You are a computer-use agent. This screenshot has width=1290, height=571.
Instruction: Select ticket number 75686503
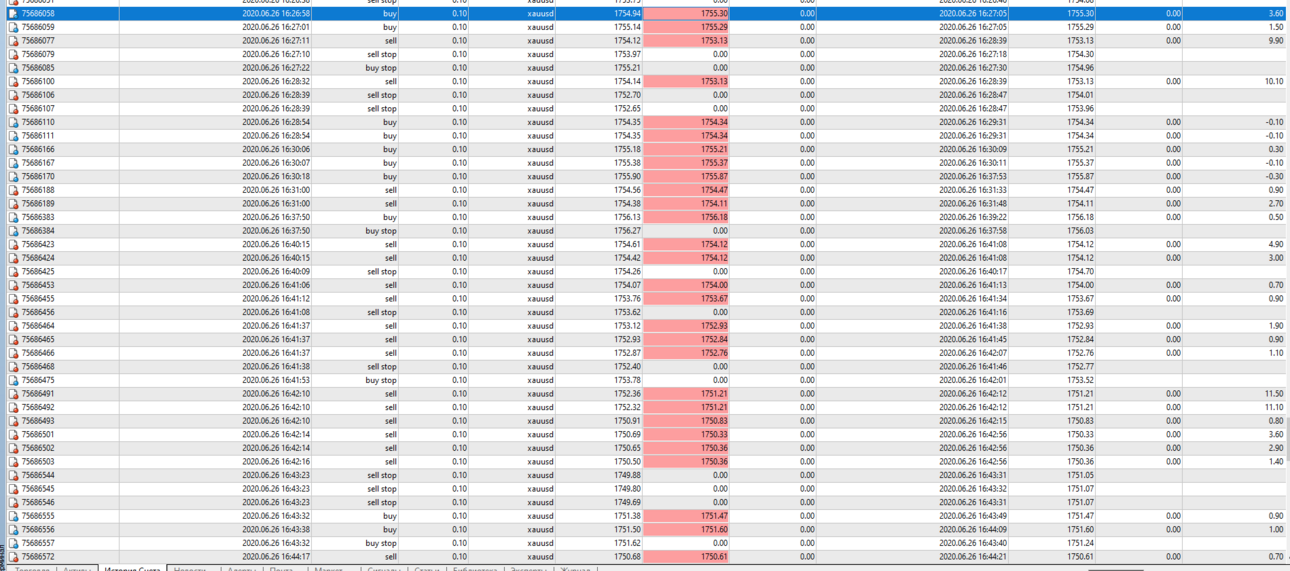(38, 462)
